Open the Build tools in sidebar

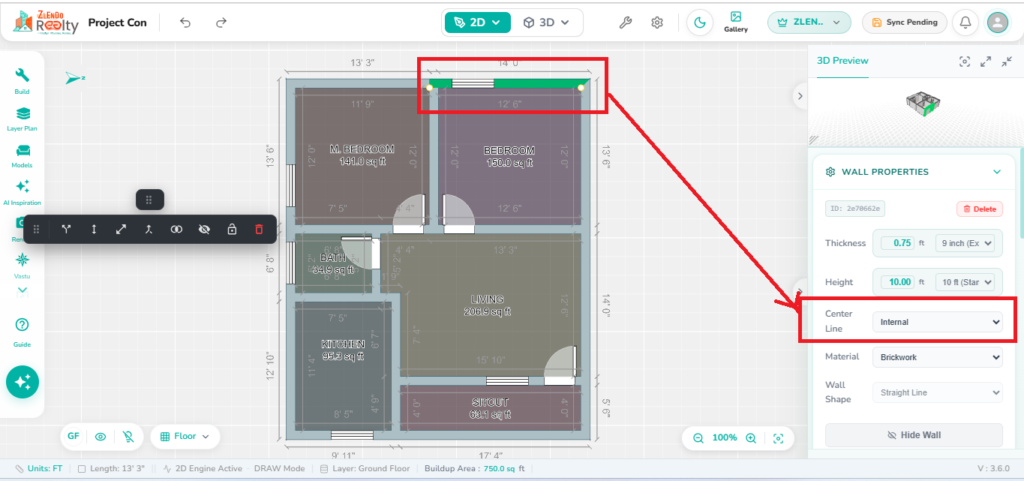coord(22,81)
